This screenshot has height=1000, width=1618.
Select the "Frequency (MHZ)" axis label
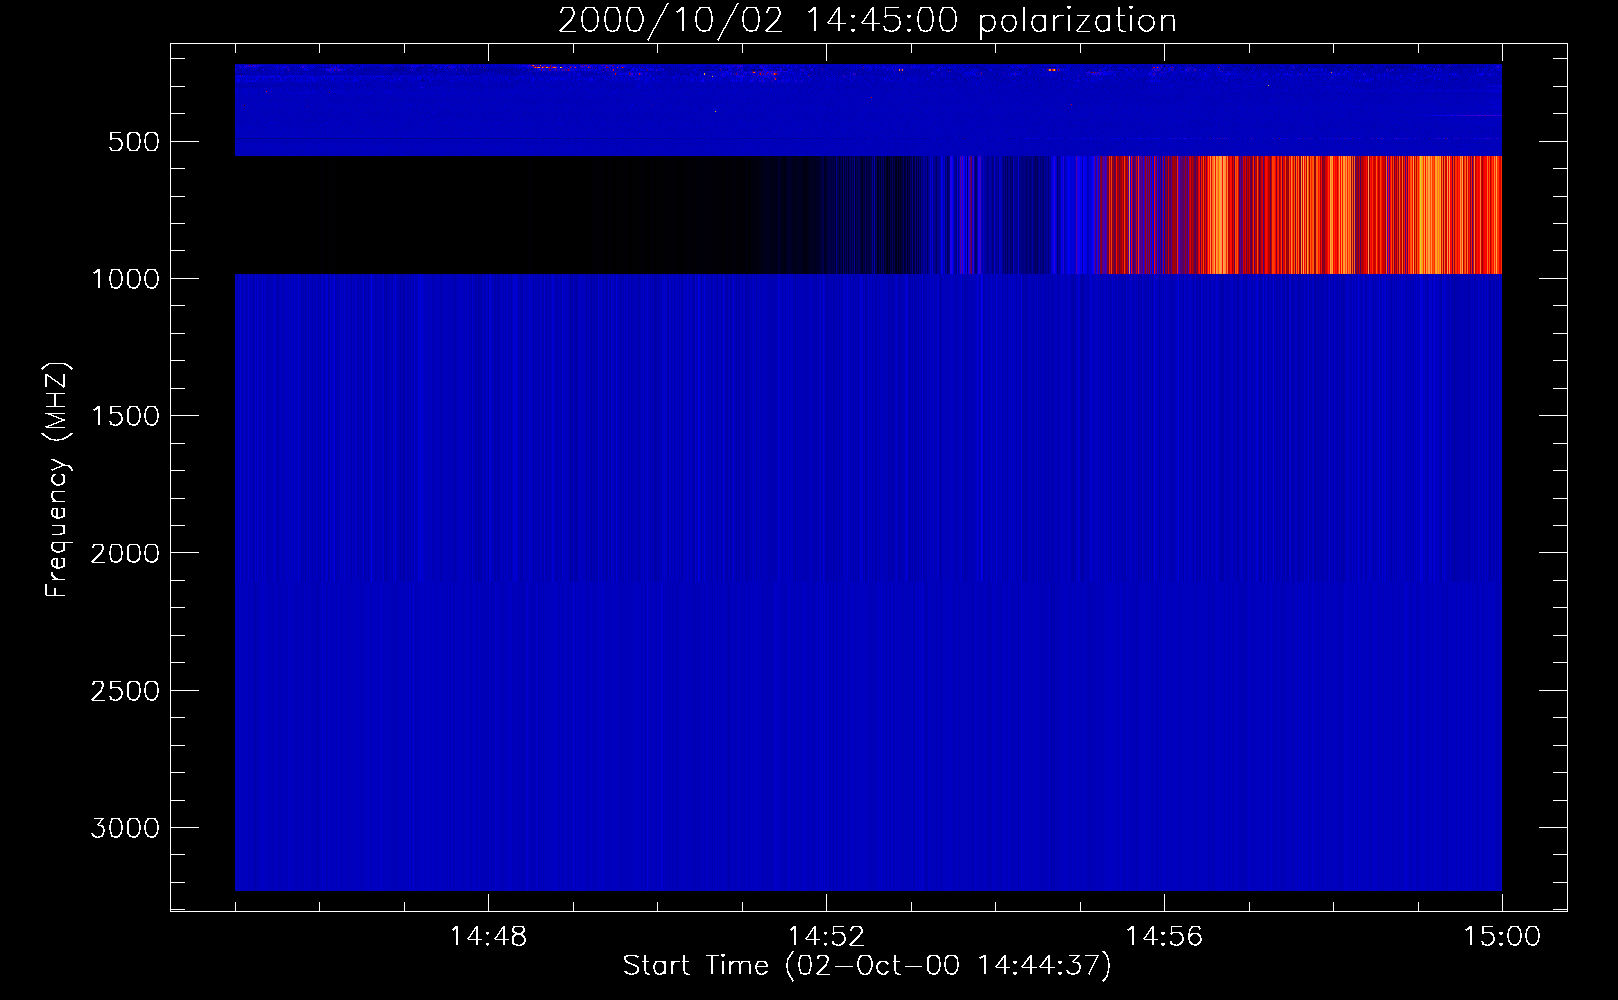pyautogui.click(x=57, y=480)
